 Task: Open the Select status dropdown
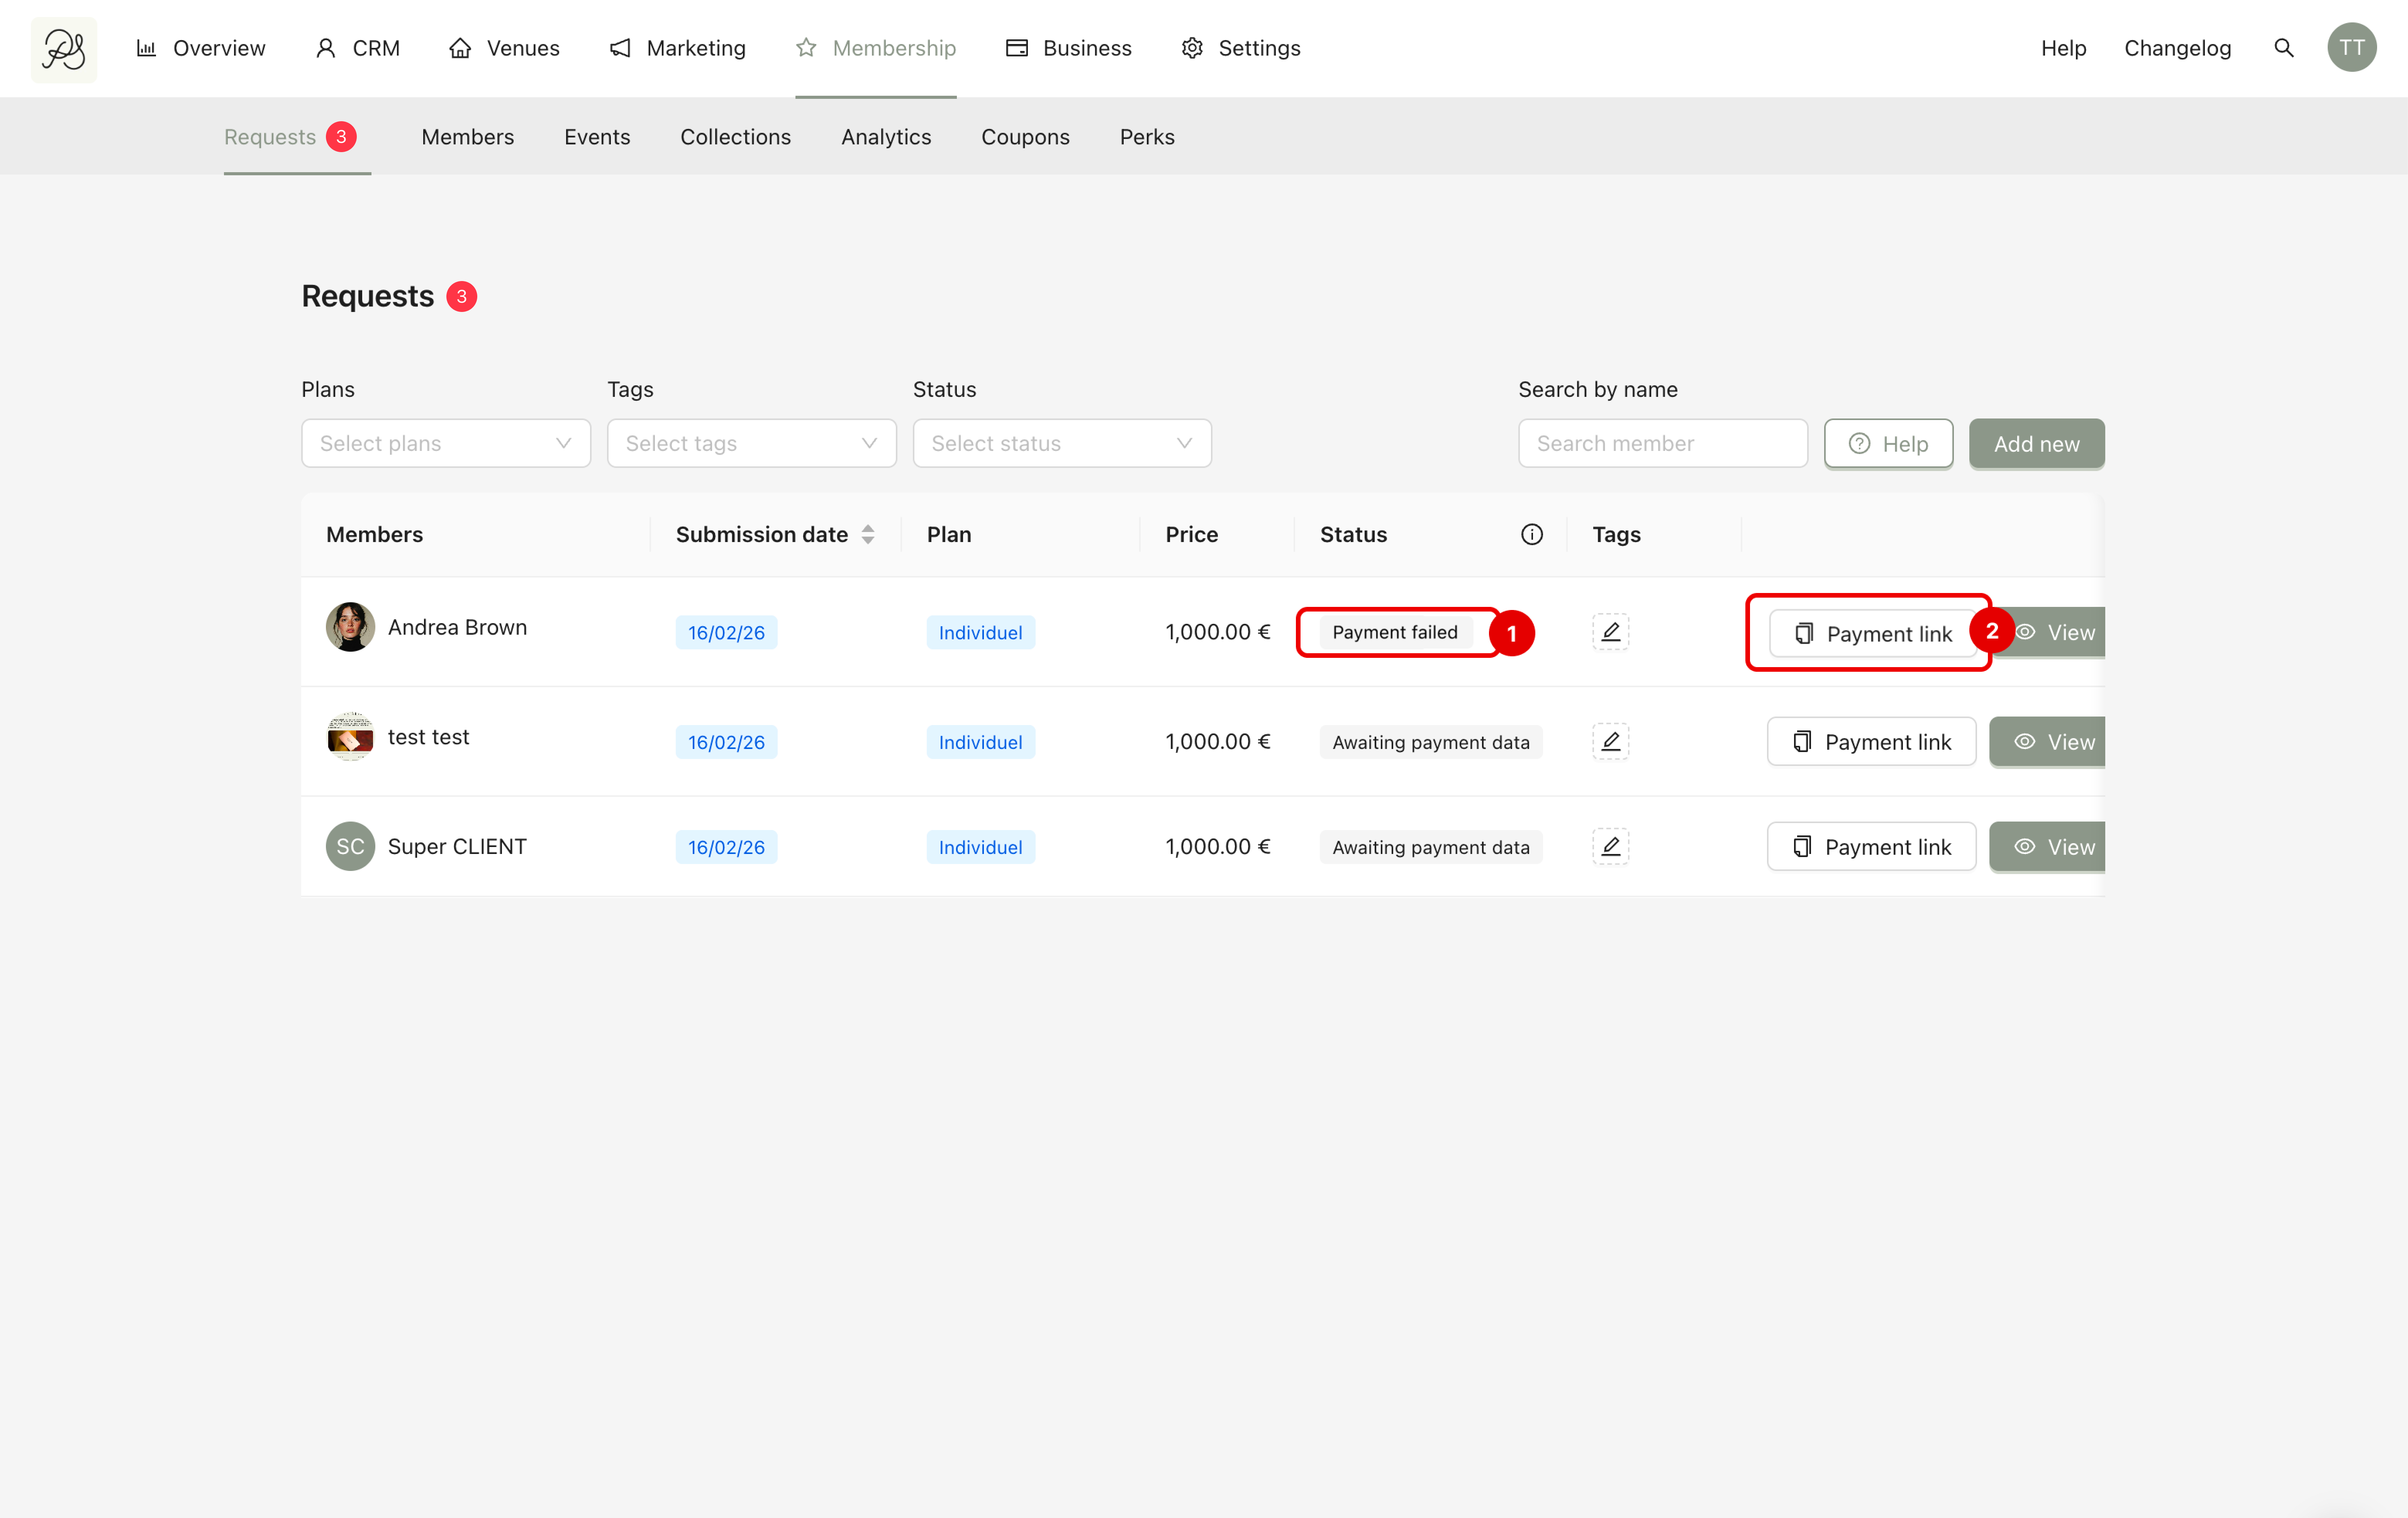[1061, 443]
